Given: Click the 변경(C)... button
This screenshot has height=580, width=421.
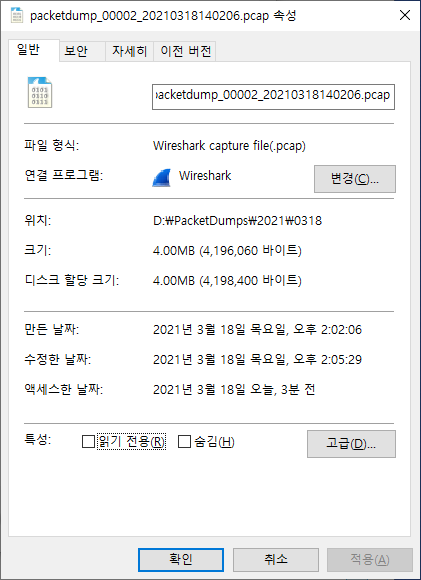Looking at the screenshot, I should [355, 179].
